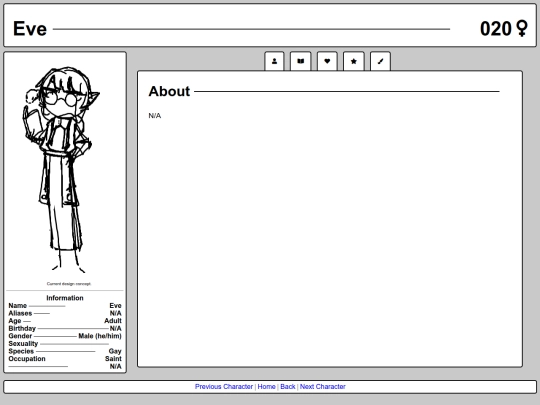The width and height of the screenshot is (540, 405).
Task: Click the 'Eve' page title heading
Action: [x=30, y=29]
